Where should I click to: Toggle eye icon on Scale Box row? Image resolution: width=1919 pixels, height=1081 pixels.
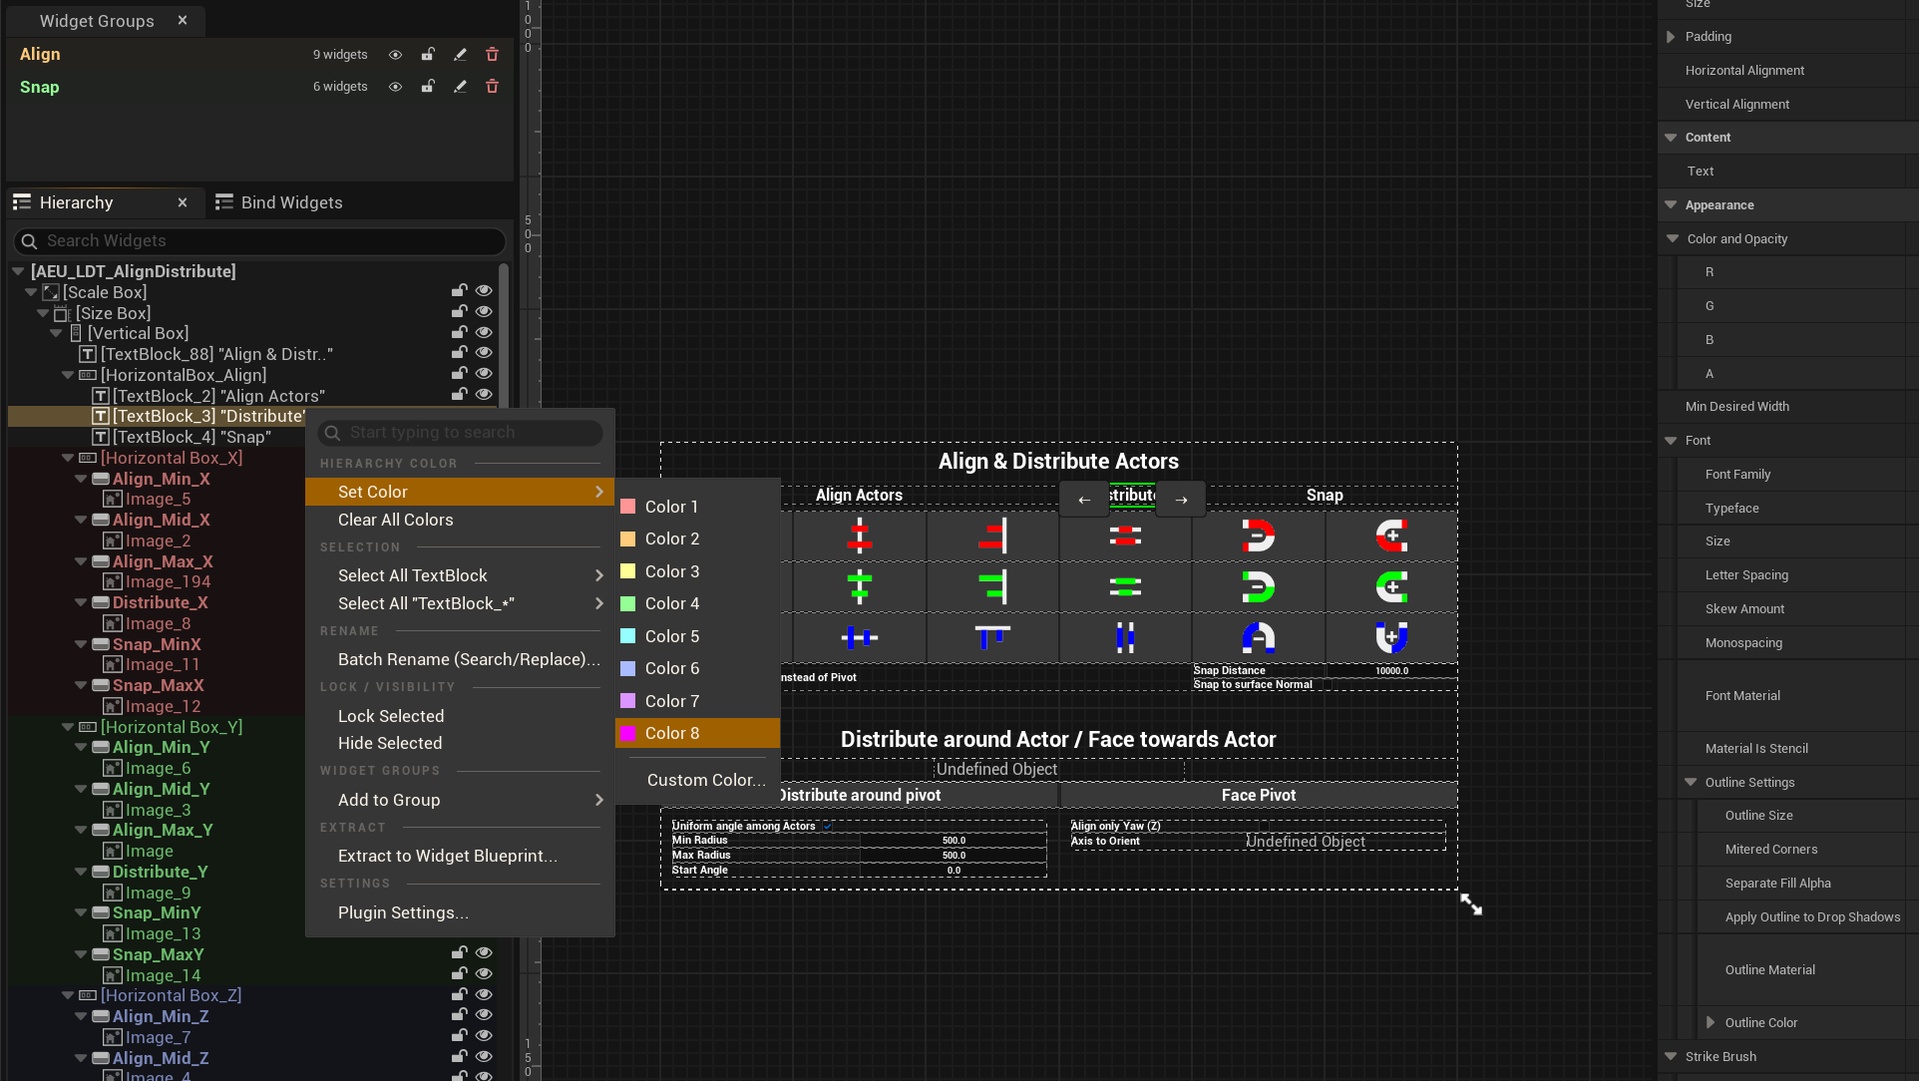[x=484, y=291]
